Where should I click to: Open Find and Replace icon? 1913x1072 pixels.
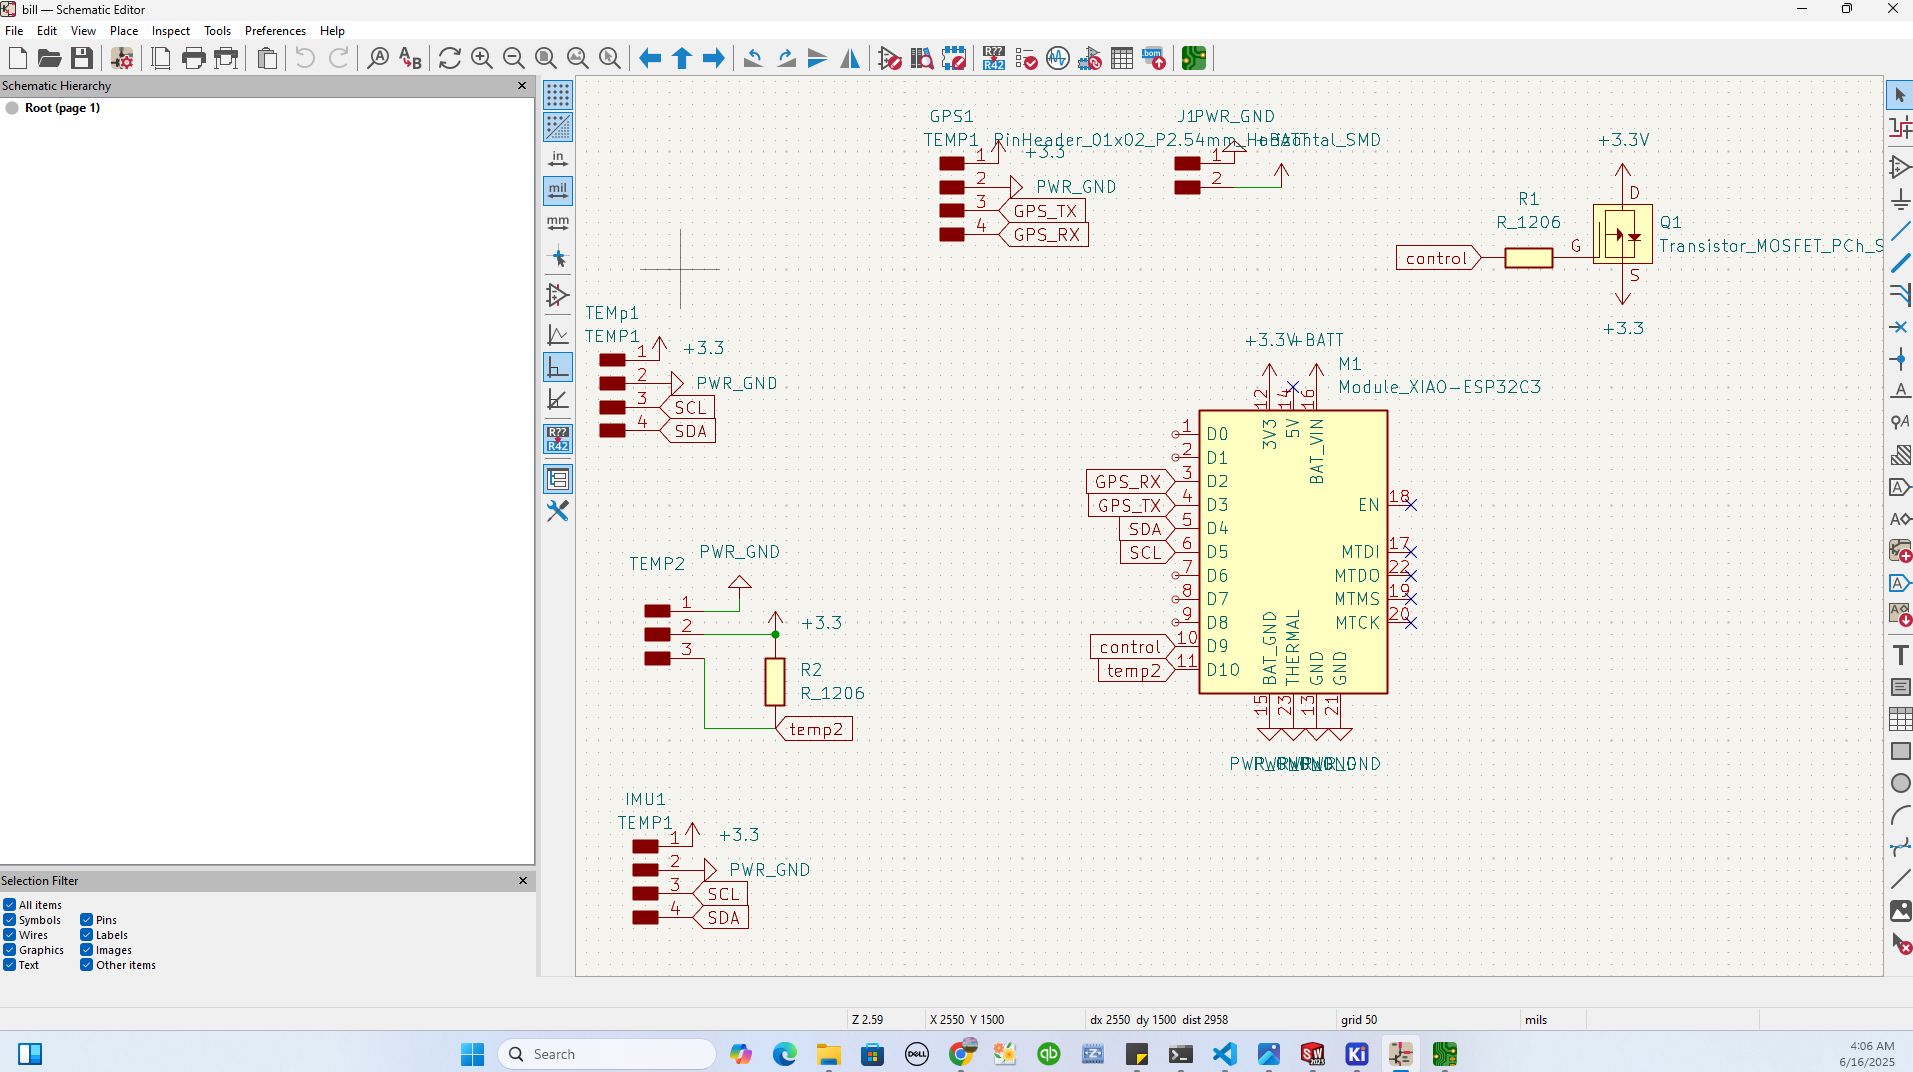pos(410,58)
